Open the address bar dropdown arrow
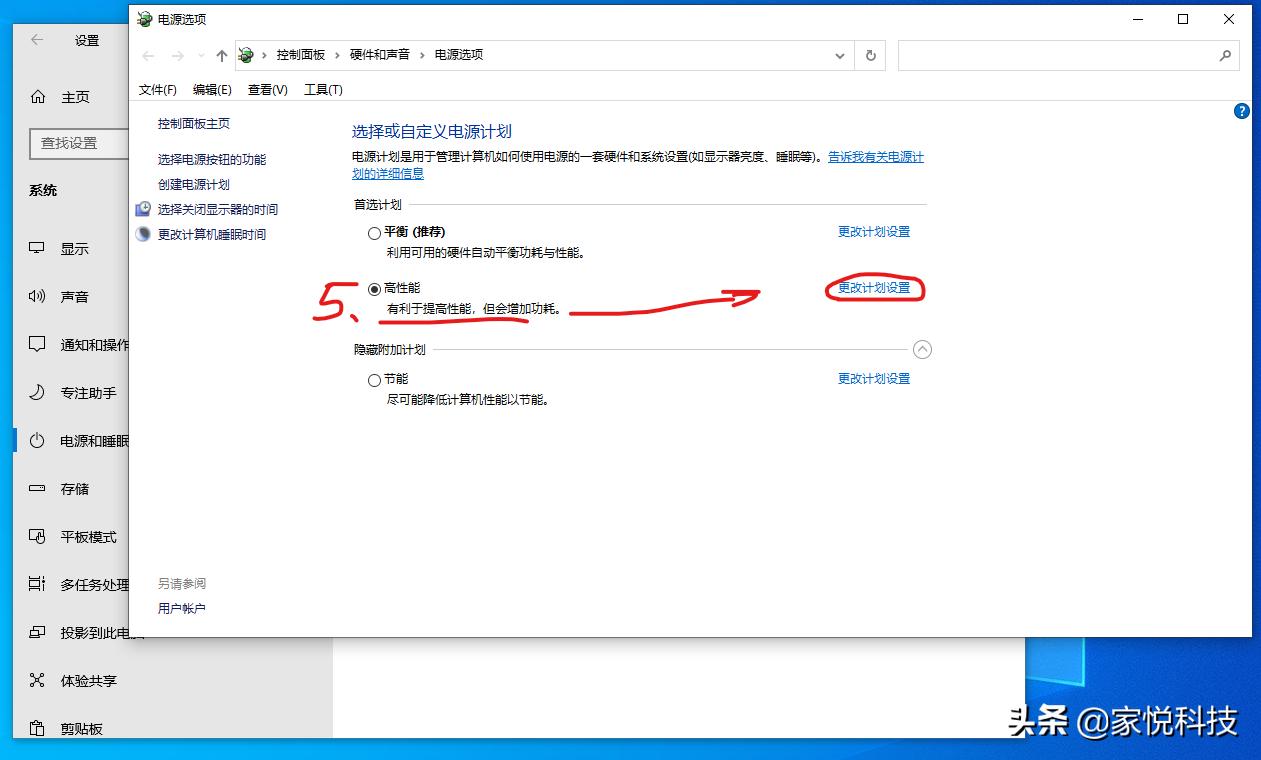 840,55
